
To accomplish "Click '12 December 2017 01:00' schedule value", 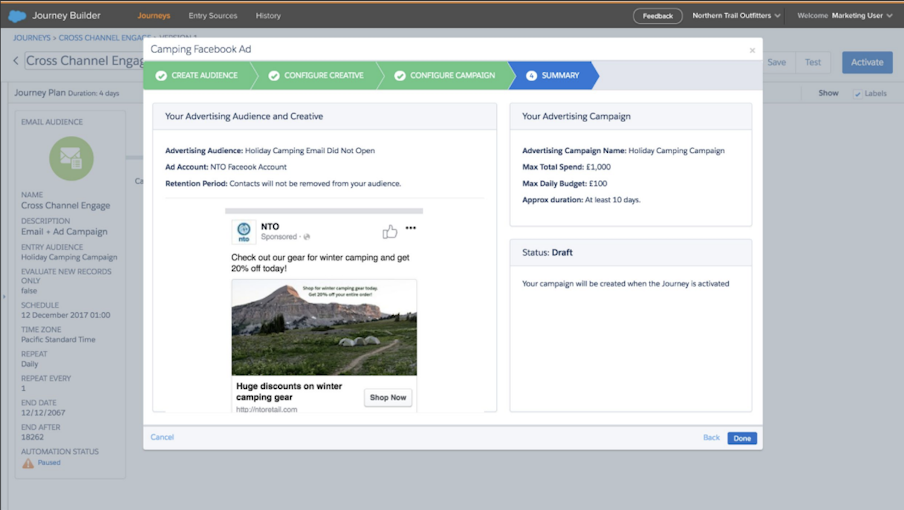I will (66, 315).
